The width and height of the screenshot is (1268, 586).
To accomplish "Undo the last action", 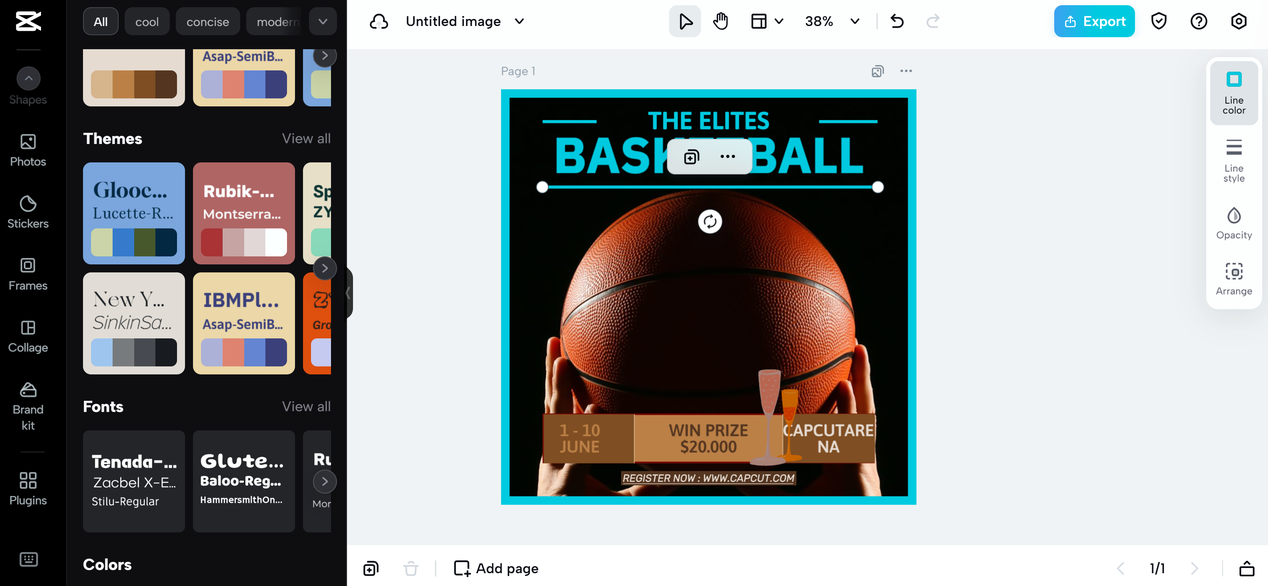I will pos(897,21).
